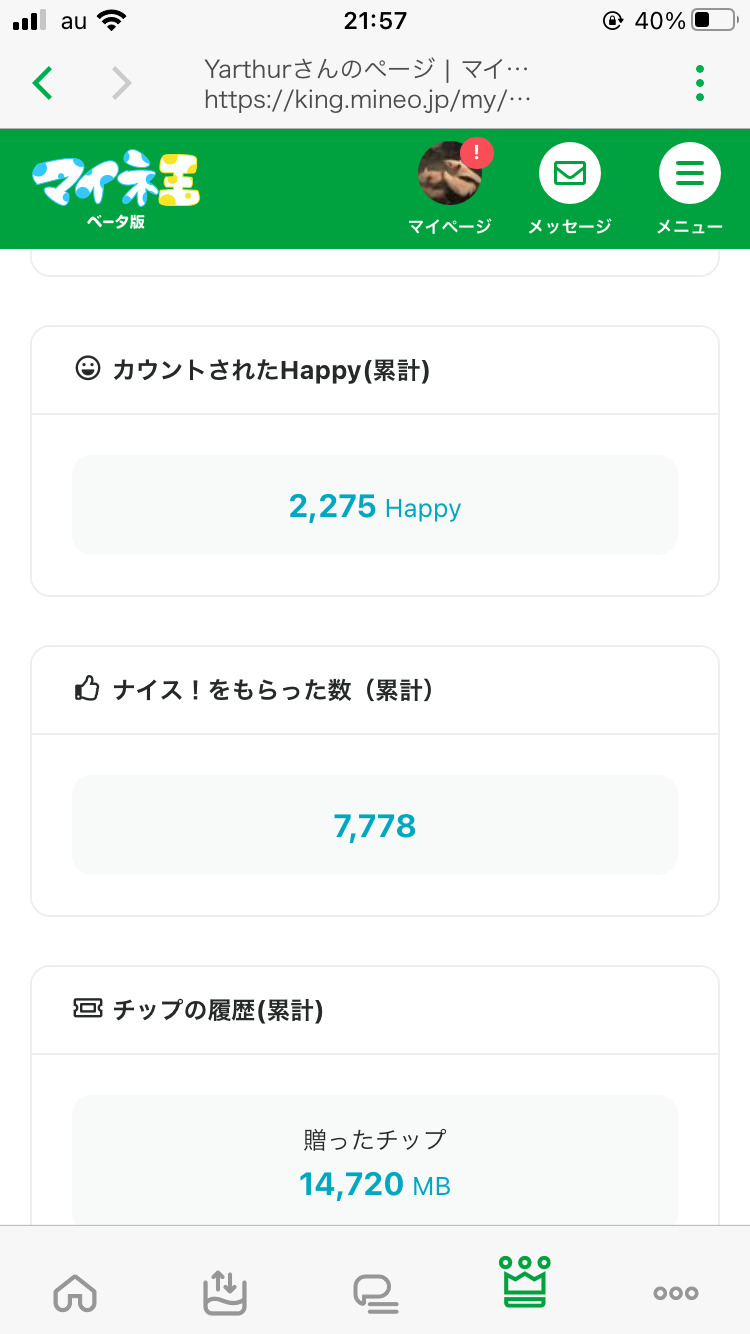750x1334 pixels.
Task: Open the マイページ profile avatar
Action: tap(449, 174)
